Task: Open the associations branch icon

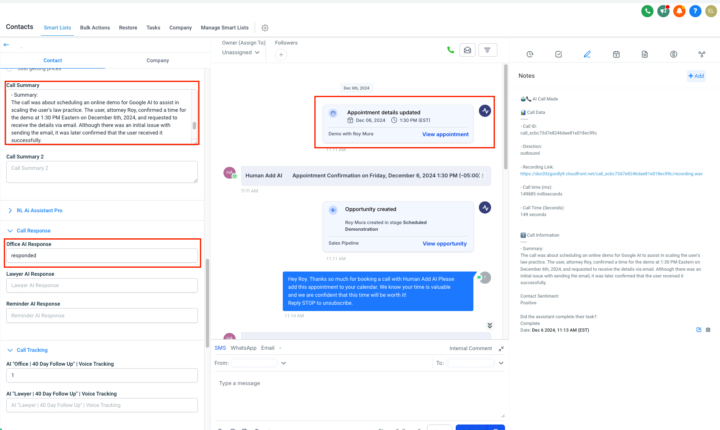Action: pos(702,54)
